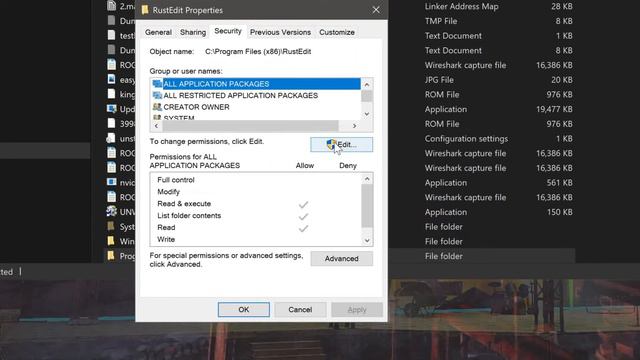The width and height of the screenshot is (640, 360).
Task: Select the Security tab
Action: tap(228, 31)
